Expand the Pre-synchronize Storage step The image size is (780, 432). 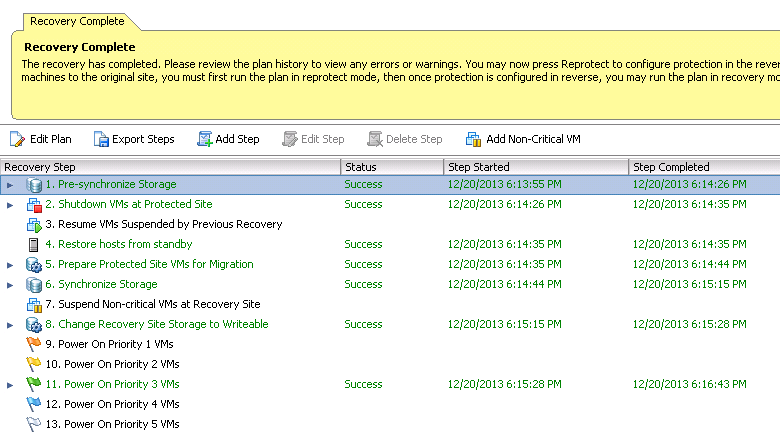[x=10, y=185]
